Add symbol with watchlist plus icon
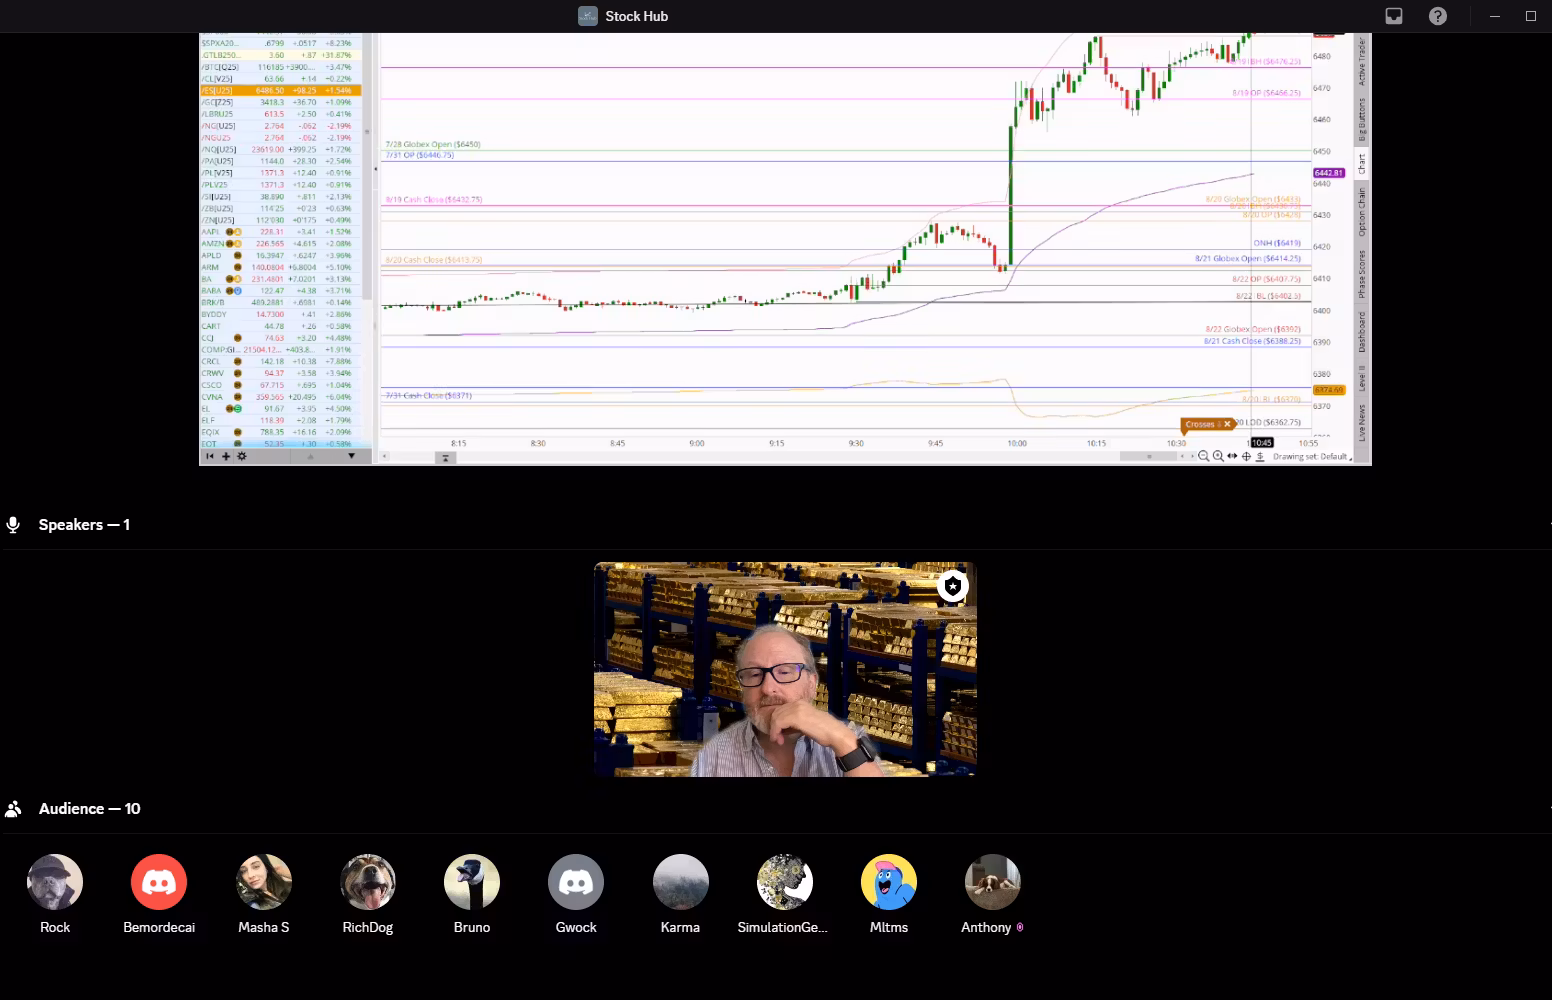Image resolution: width=1552 pixels, height=1000 pixels. (x=226, y=456)
